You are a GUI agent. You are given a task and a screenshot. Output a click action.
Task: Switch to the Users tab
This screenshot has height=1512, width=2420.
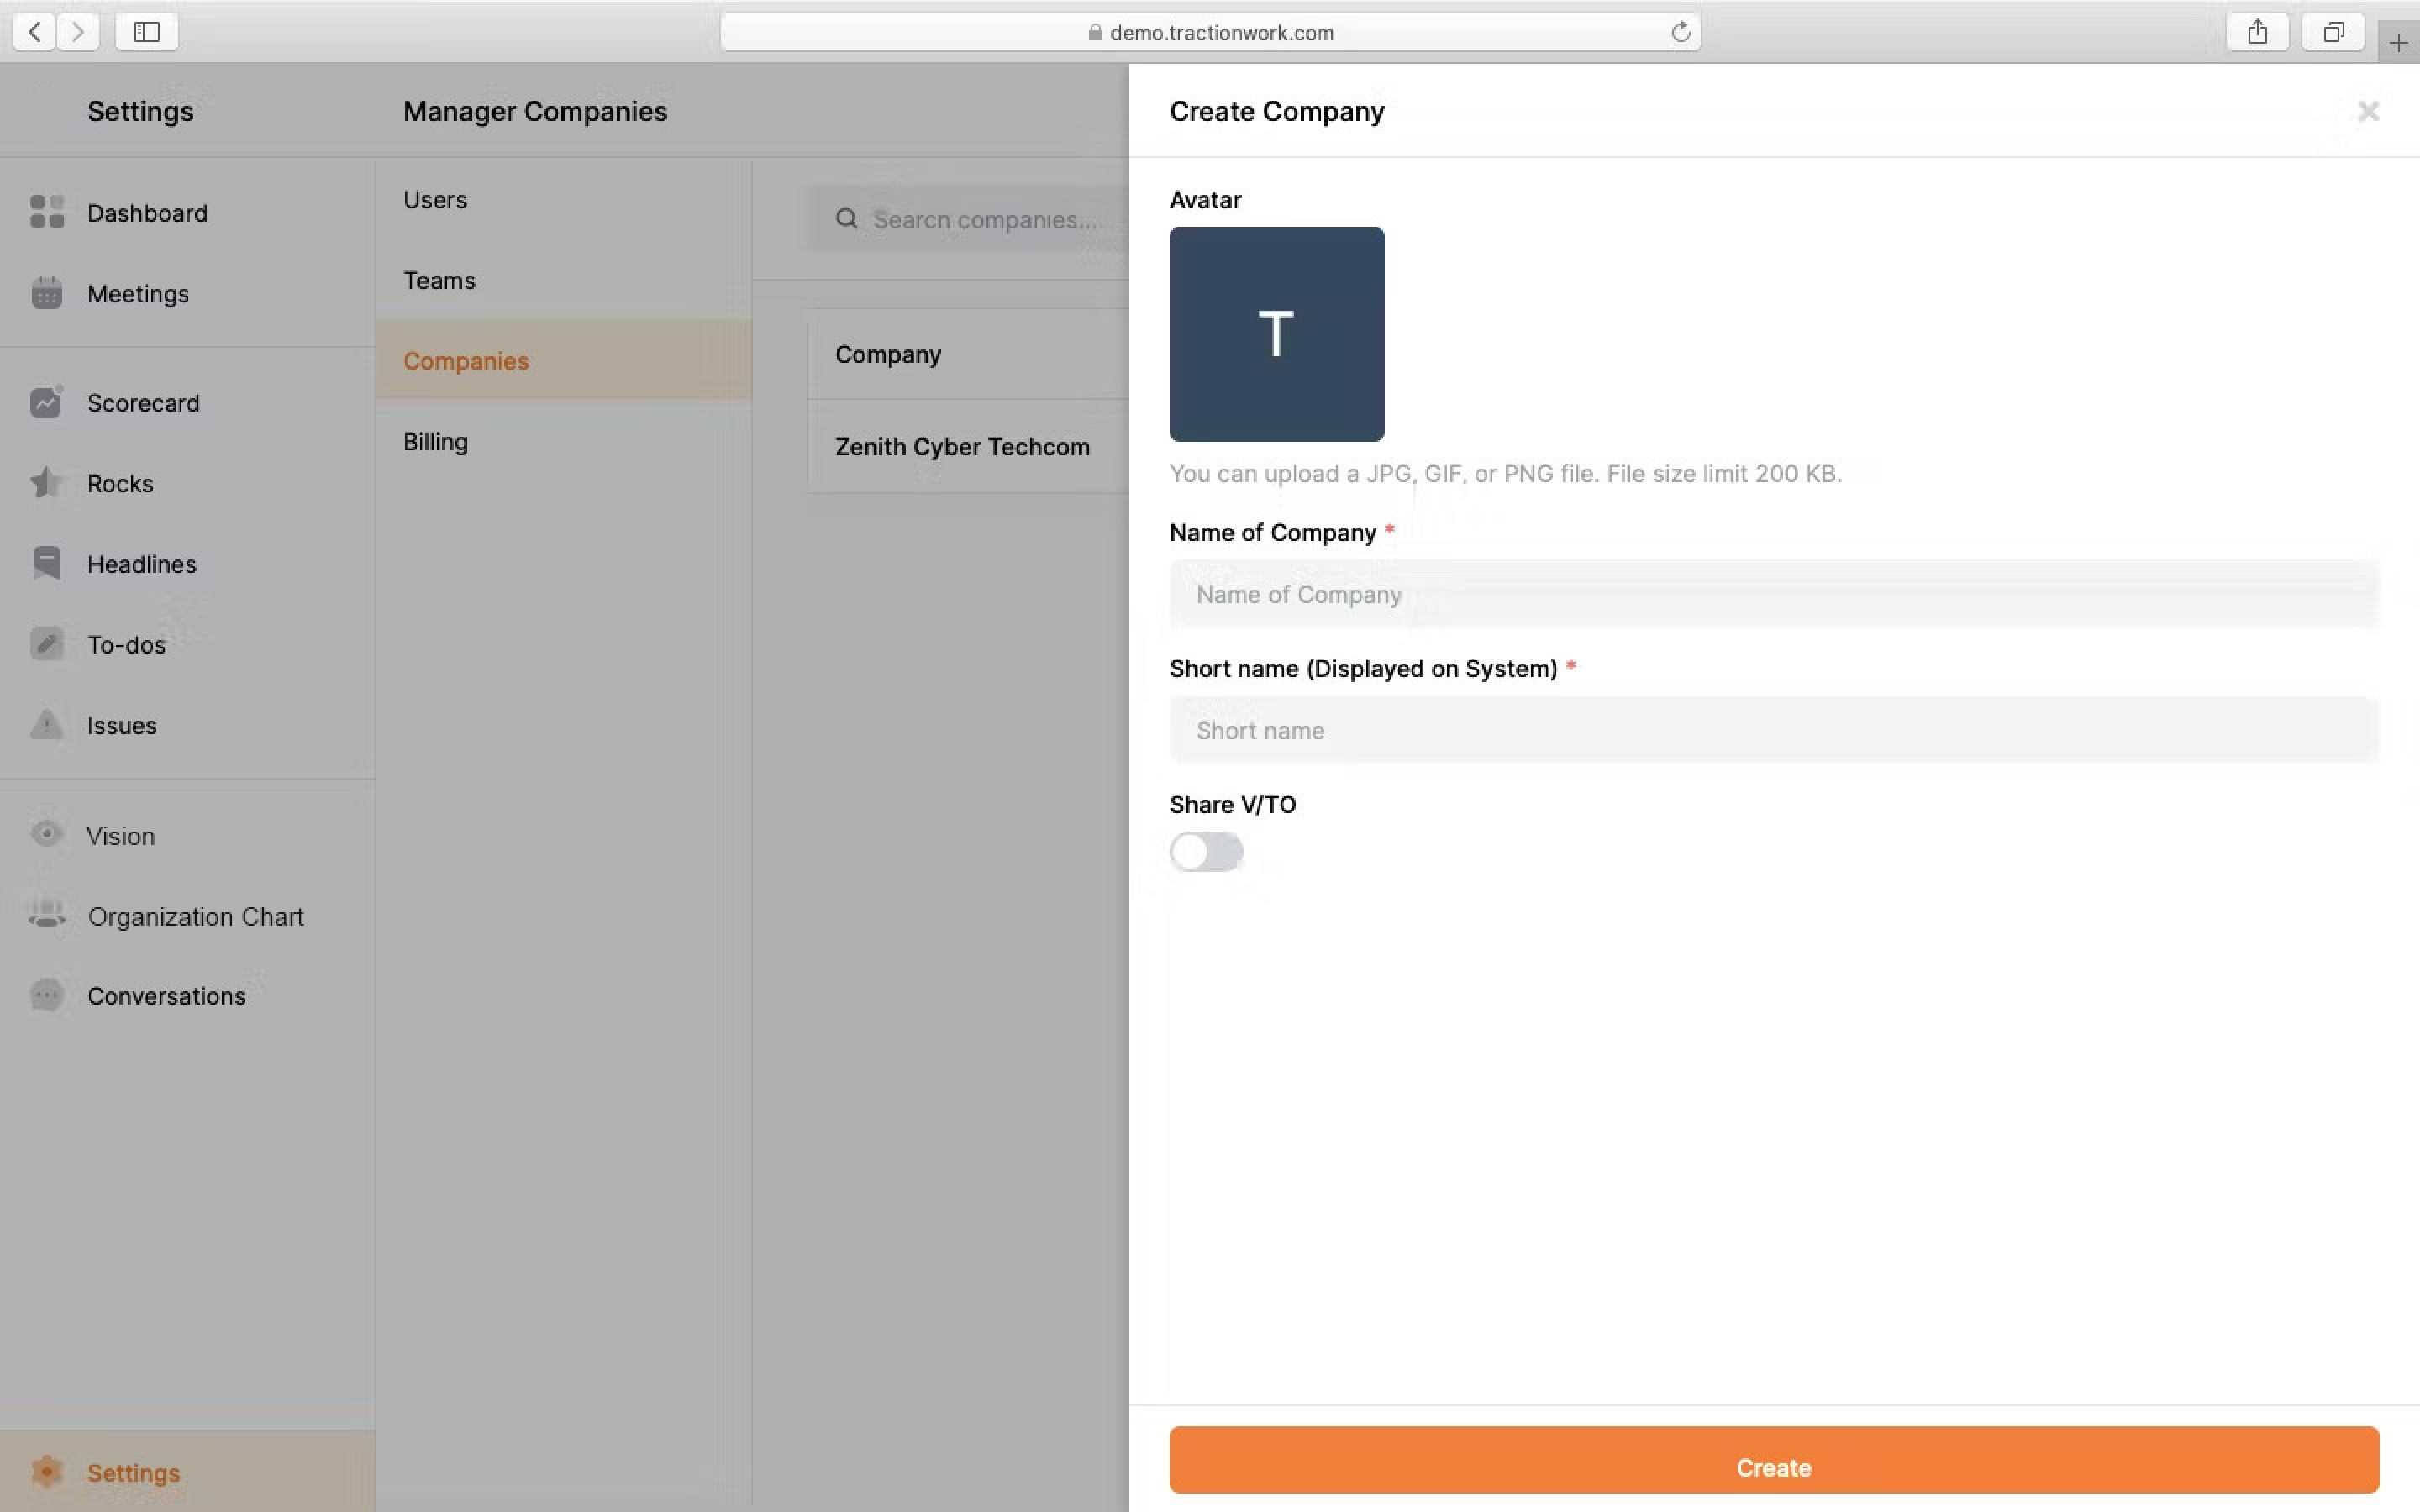coord(435,200)
